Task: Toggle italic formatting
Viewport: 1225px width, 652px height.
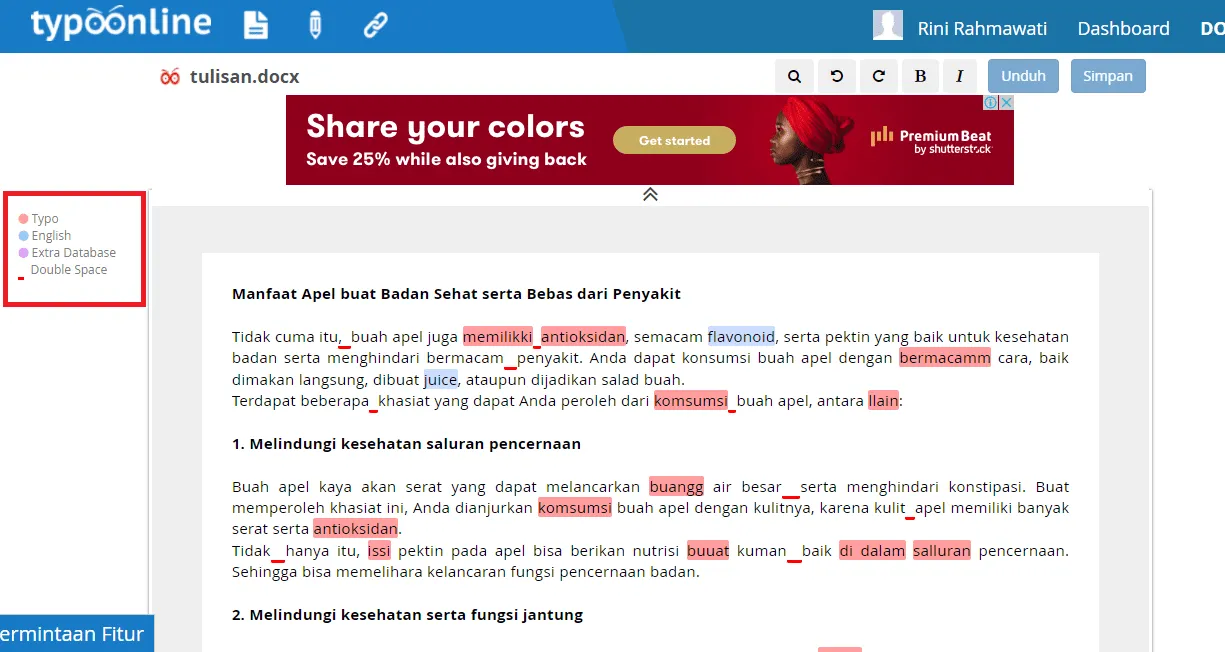Action: [x=959, y=76]
